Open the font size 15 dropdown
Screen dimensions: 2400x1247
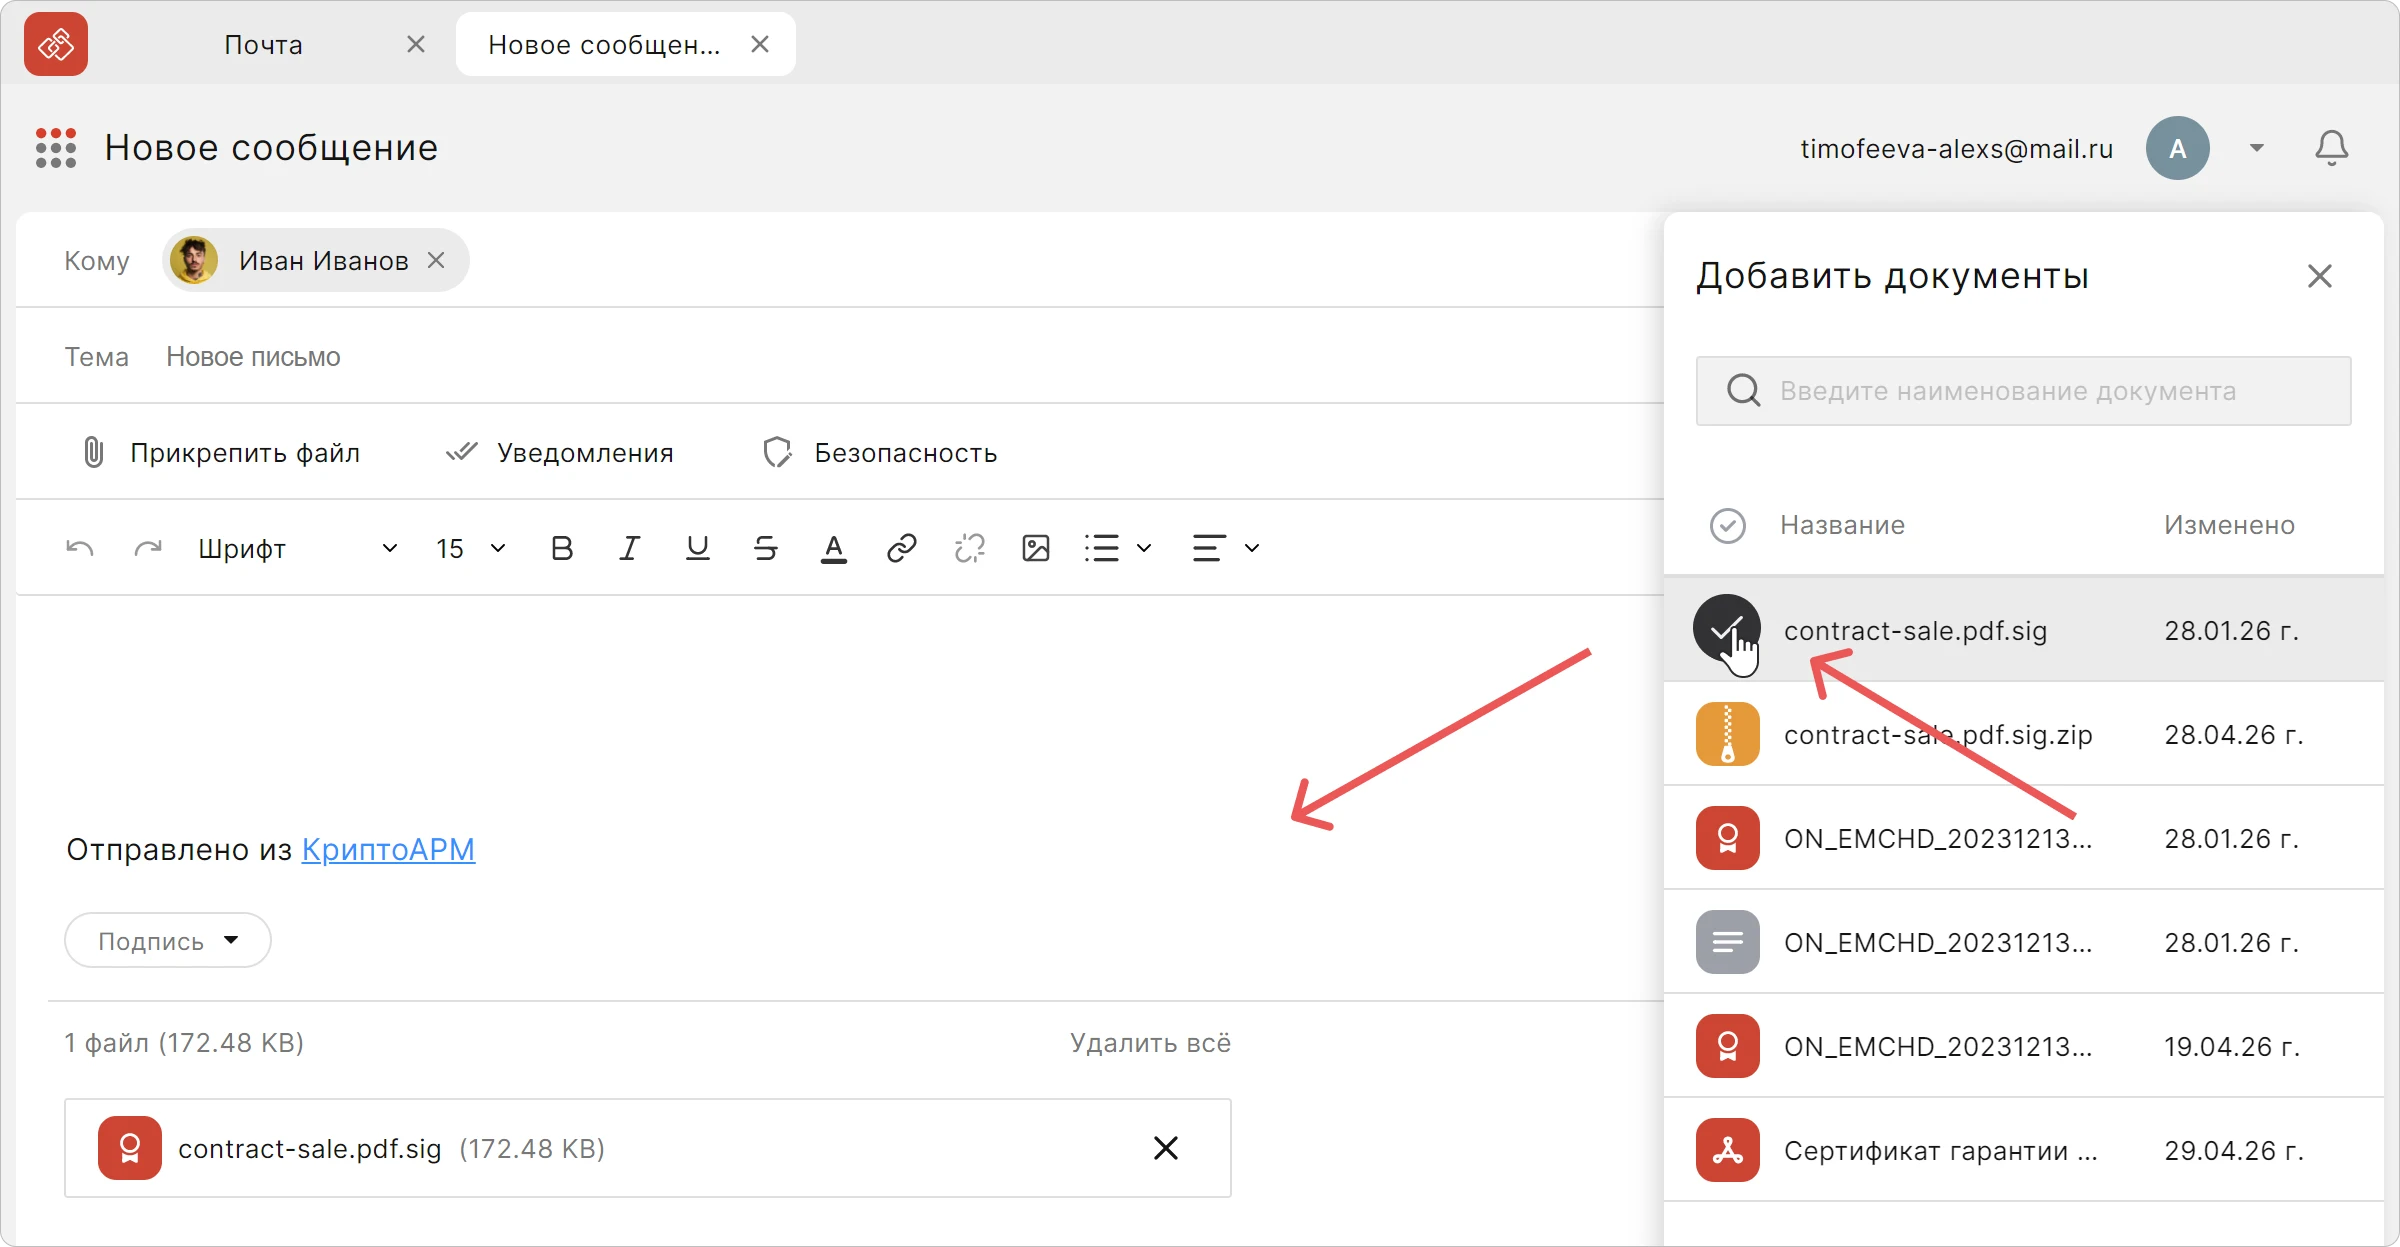pos(470,548)
